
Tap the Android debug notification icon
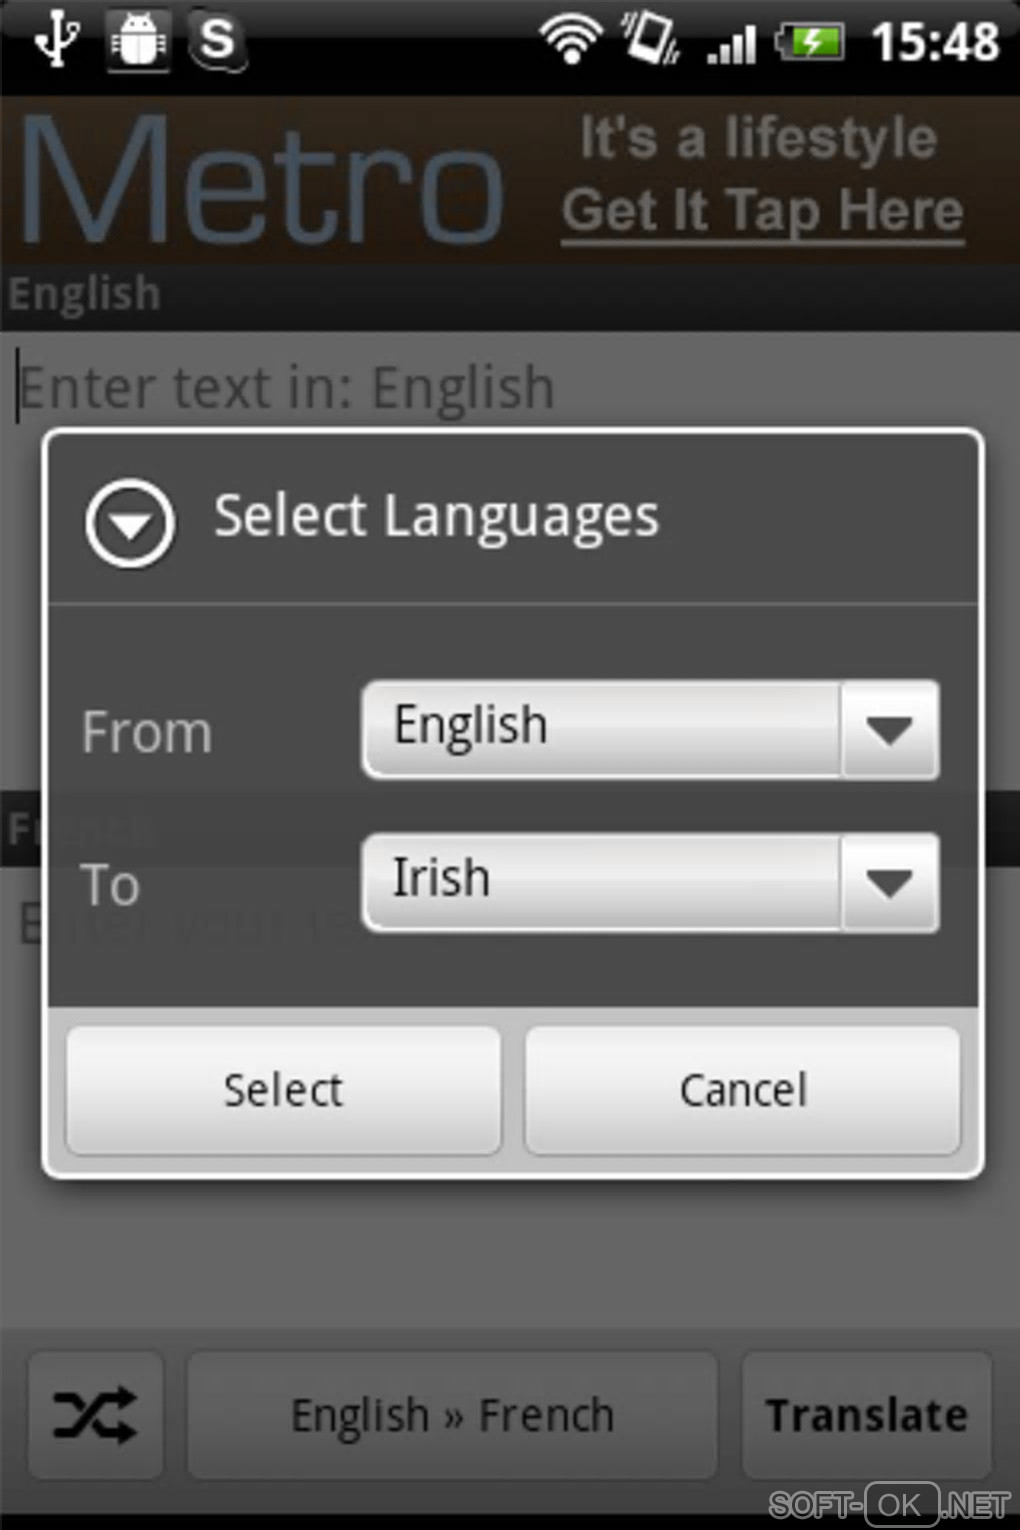coord(138,42)
